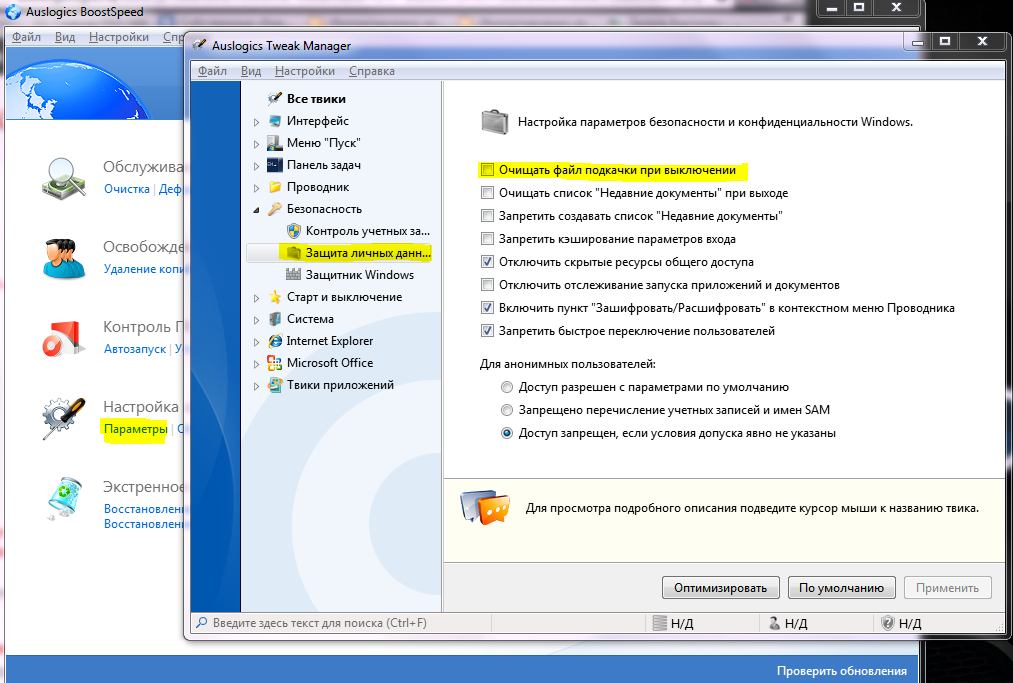
Task: Select access denied unless explicitly specified
Action: (507, 433)
